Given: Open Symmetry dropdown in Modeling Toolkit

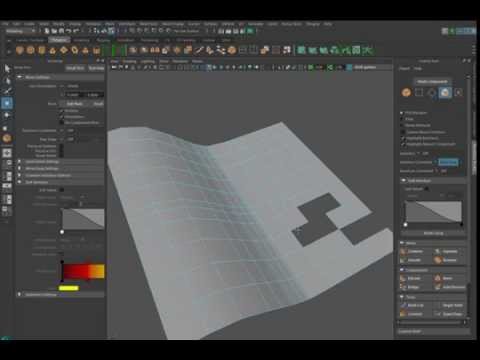Looking at the screenshot, I should click(x=425, y=154).
